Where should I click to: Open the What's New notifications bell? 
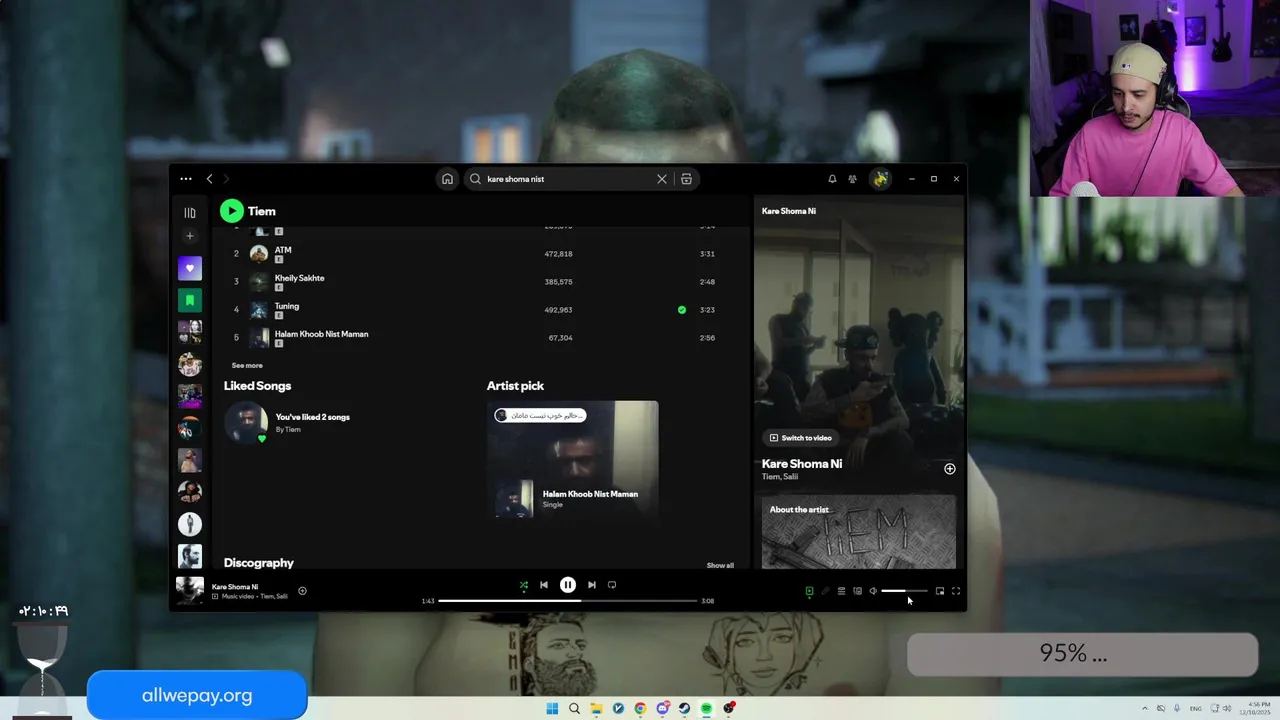[x=832, y=179]
